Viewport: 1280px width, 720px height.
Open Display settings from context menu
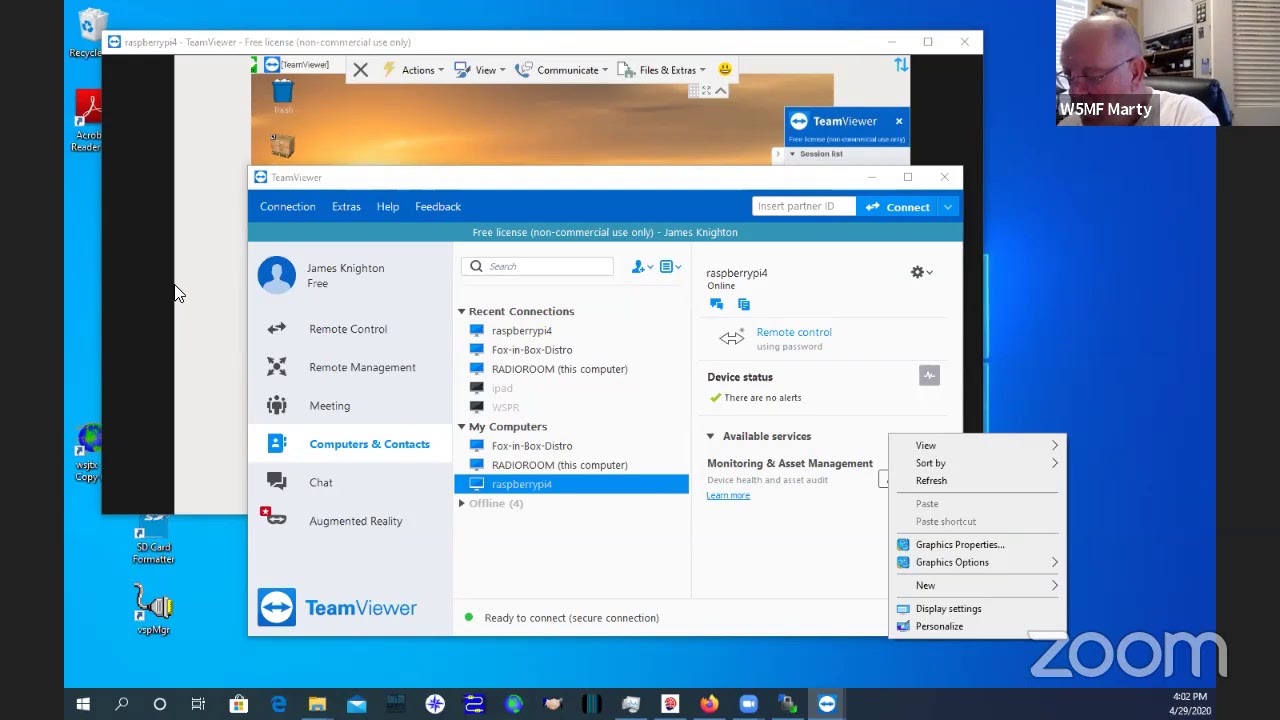pos(977,609)
